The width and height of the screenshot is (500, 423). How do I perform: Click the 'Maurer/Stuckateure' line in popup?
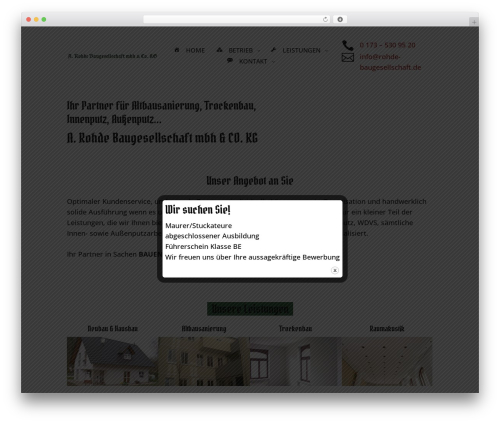pyautogui.click(x=199, y=226)
